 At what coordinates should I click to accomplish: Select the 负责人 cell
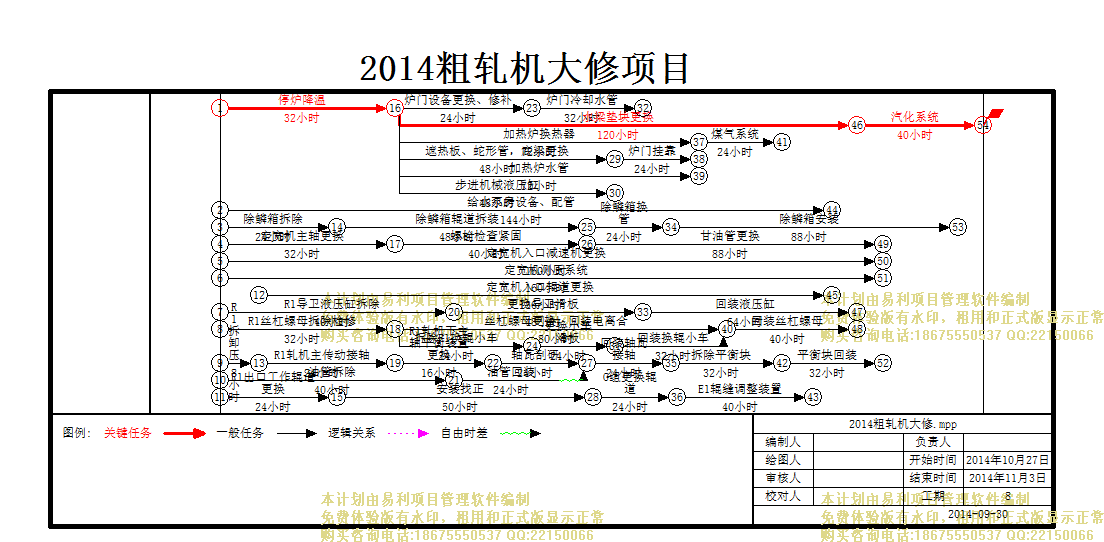pyautogui.click(x=933, y=442)
